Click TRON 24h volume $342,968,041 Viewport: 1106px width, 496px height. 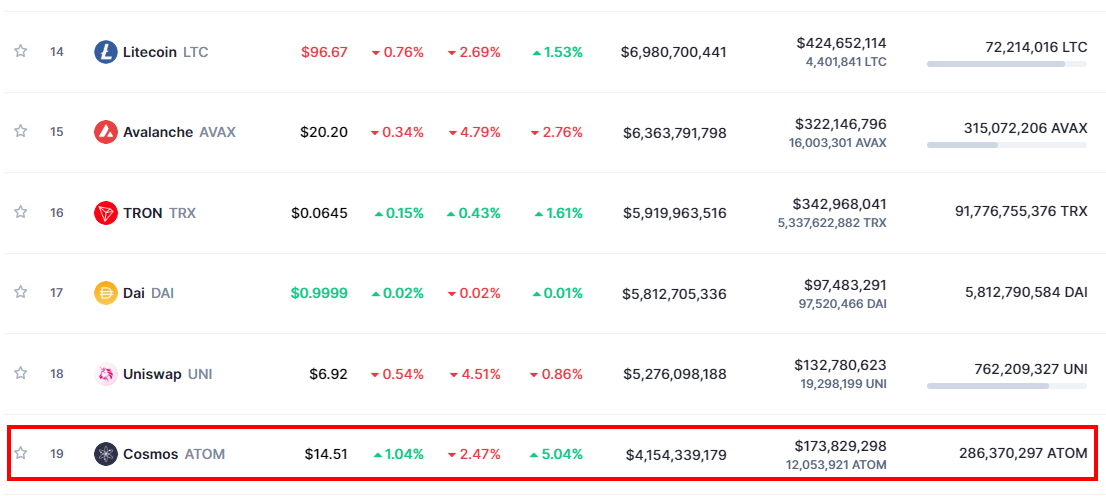[x=839, y=204]
